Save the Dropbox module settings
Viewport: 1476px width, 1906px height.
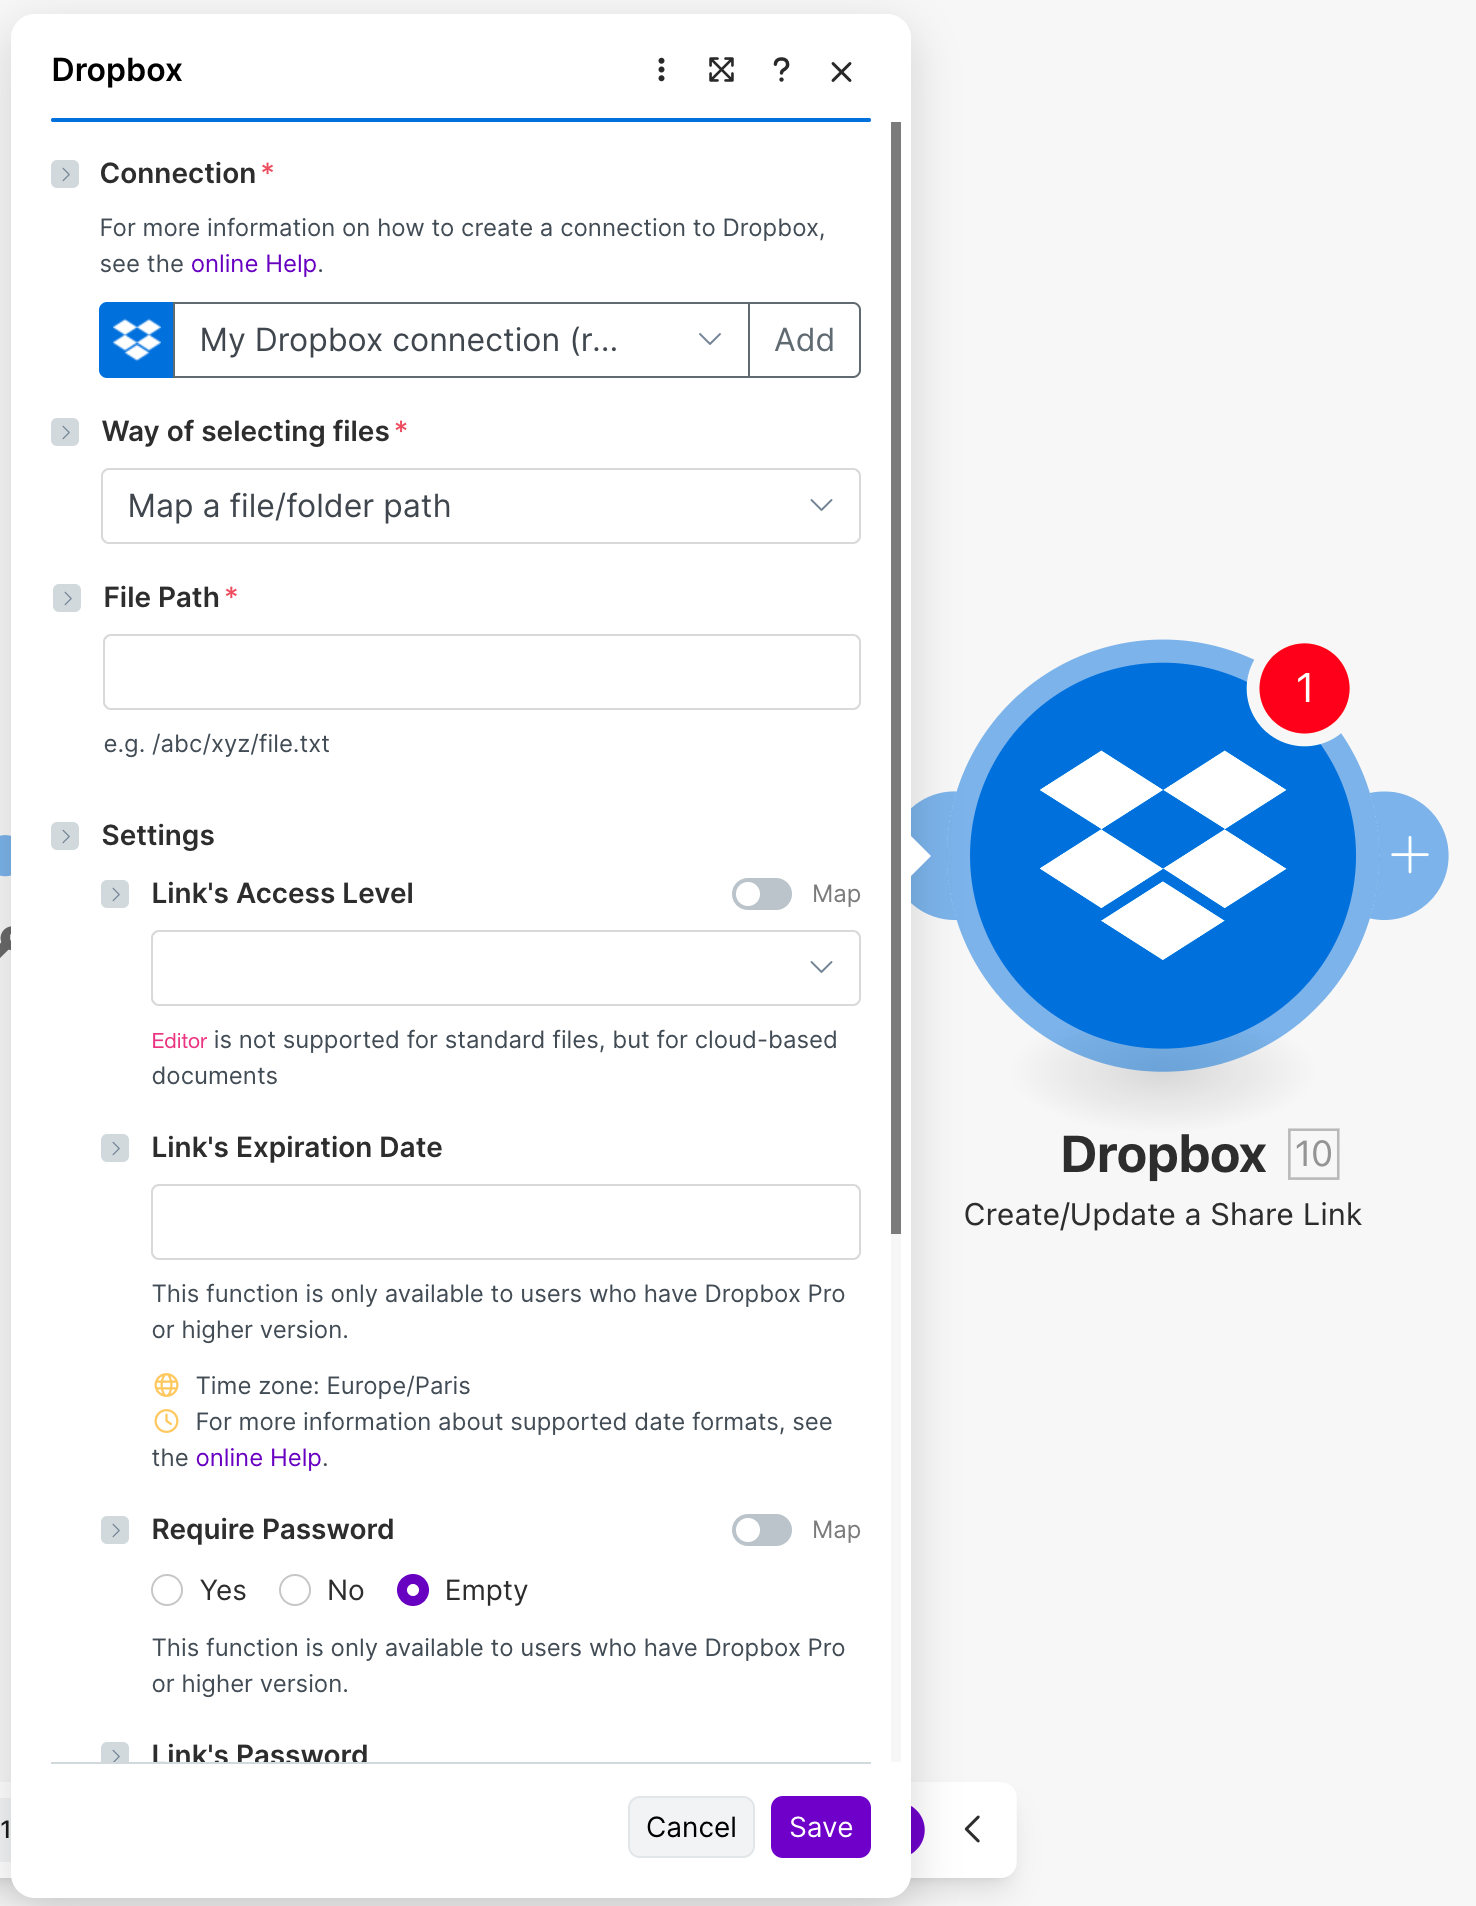click(x=821, y=1827)
